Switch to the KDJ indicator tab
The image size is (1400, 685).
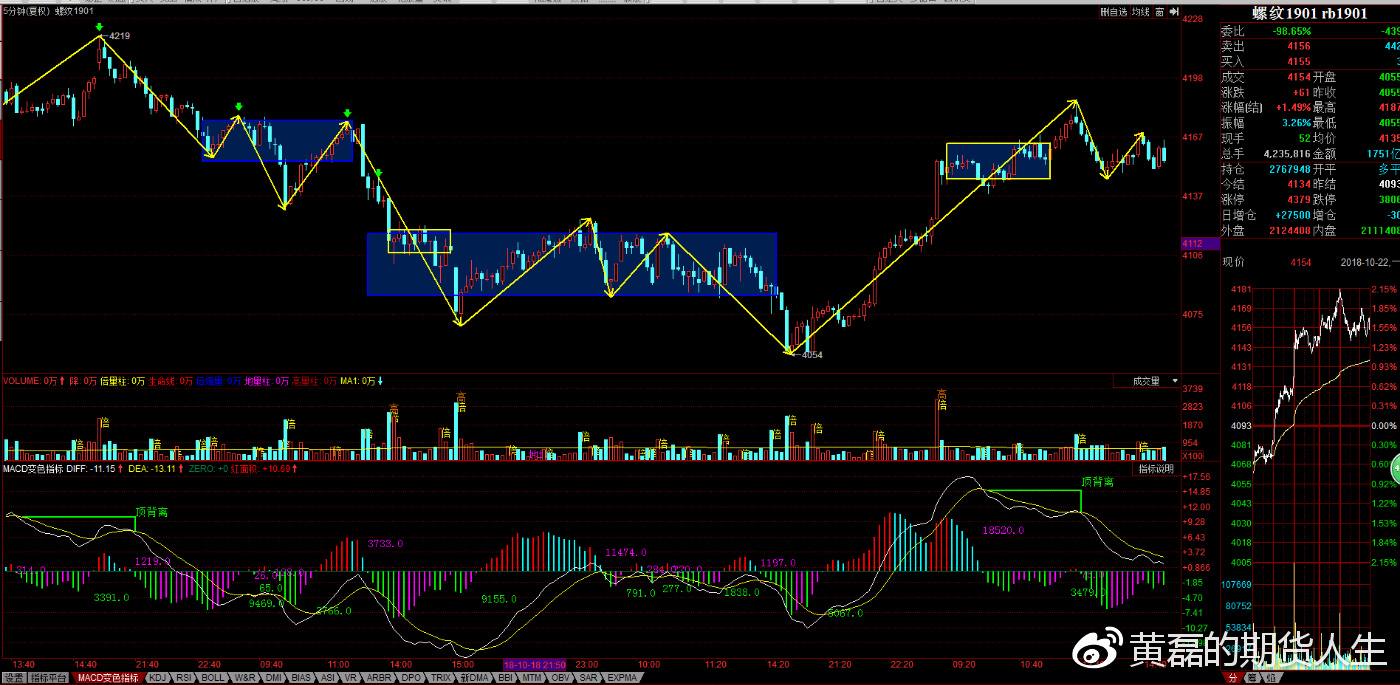[x=158, y=677]
